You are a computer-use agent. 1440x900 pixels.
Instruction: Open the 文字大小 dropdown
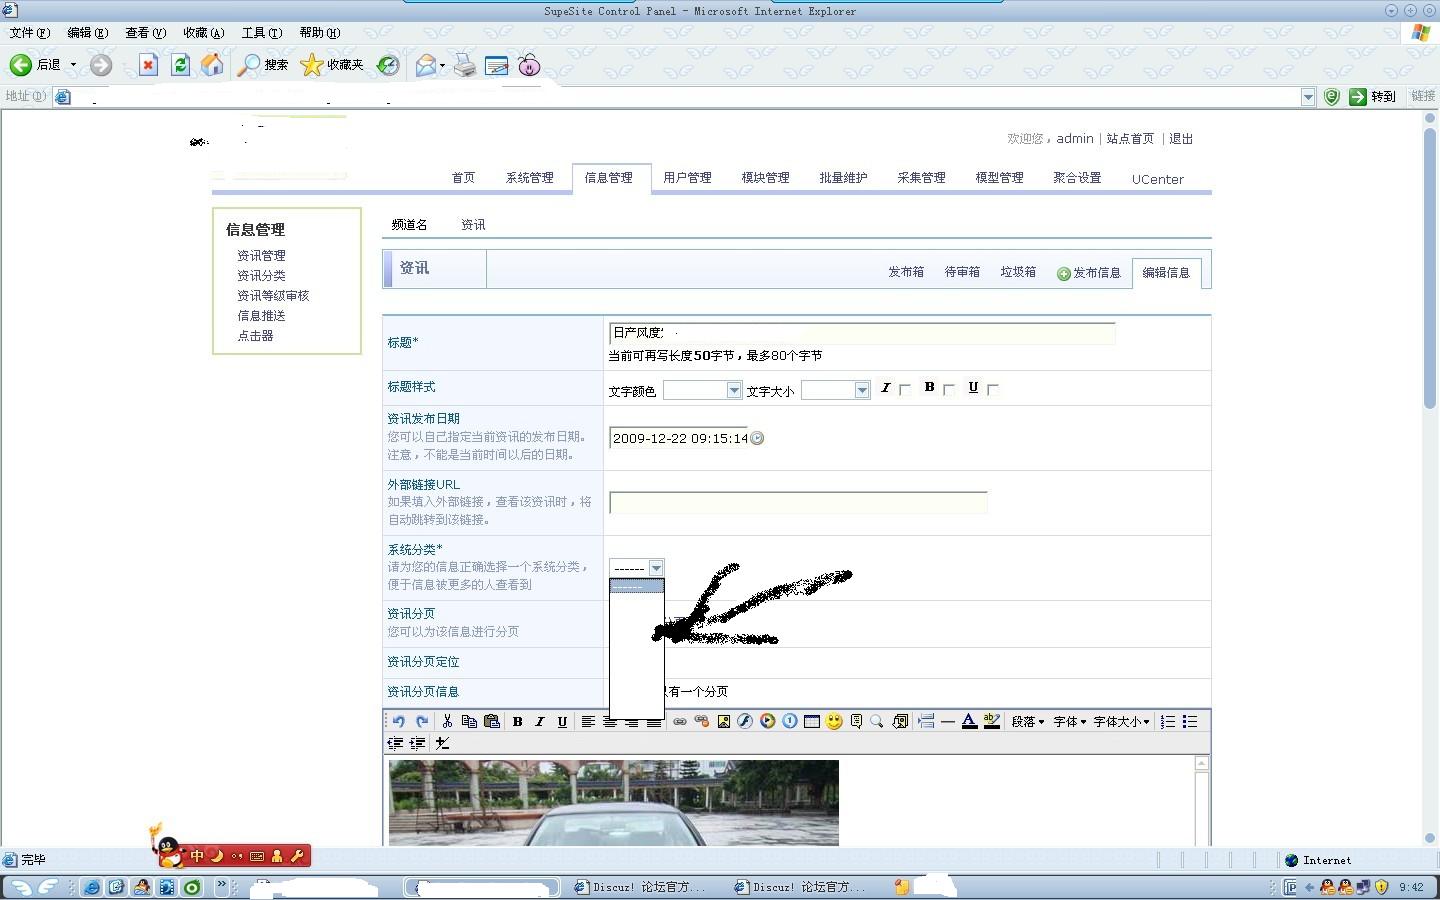(835, 390)
